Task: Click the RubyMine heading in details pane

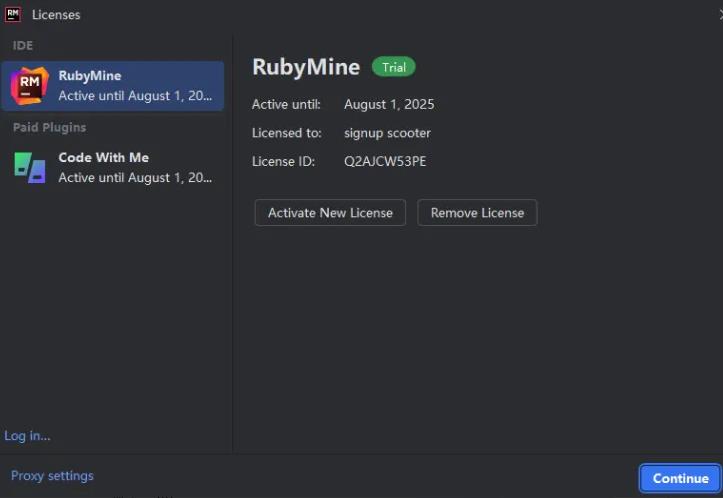Action: click(306, 67)
